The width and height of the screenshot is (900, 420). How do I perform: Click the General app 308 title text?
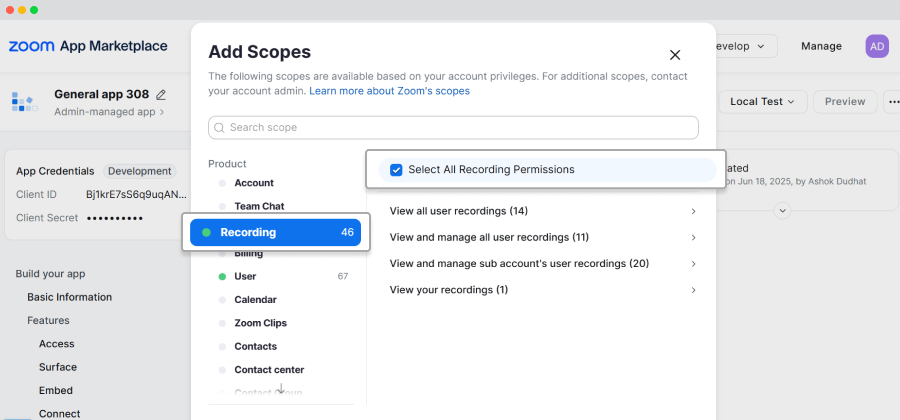point(102,95)
